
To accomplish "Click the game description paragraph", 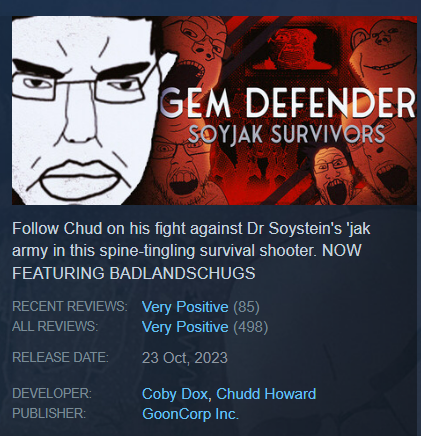I will click(191, 251).
